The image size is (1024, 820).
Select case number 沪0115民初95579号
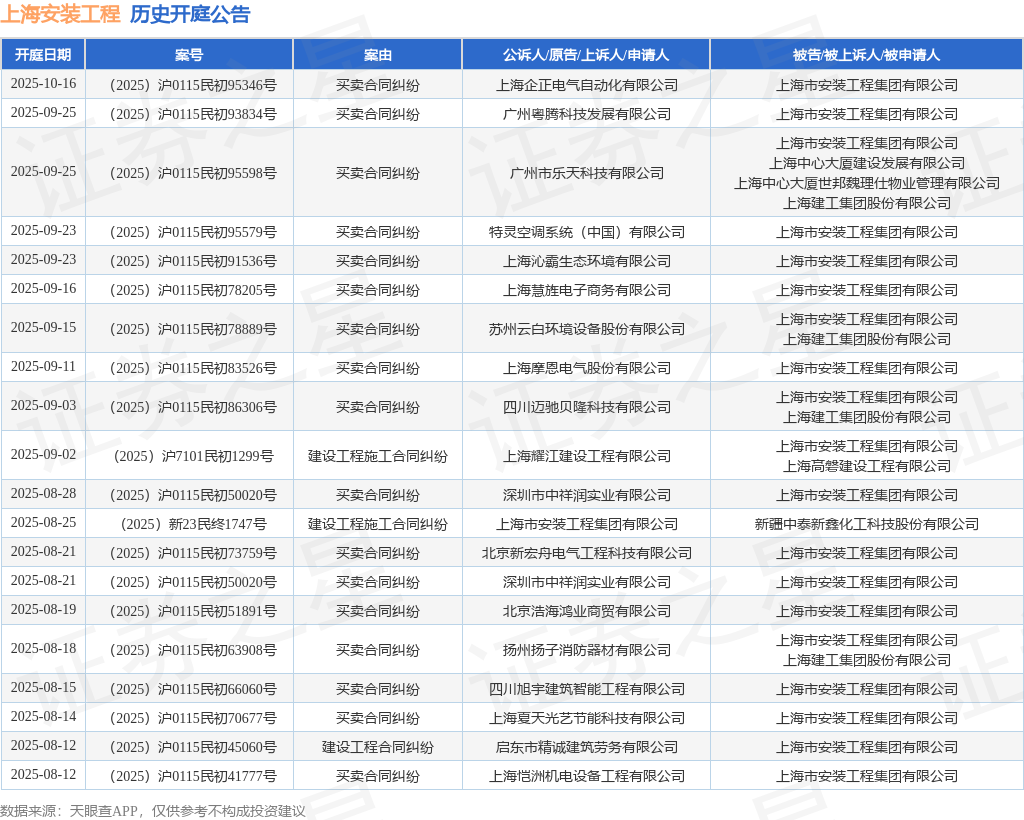193,232
